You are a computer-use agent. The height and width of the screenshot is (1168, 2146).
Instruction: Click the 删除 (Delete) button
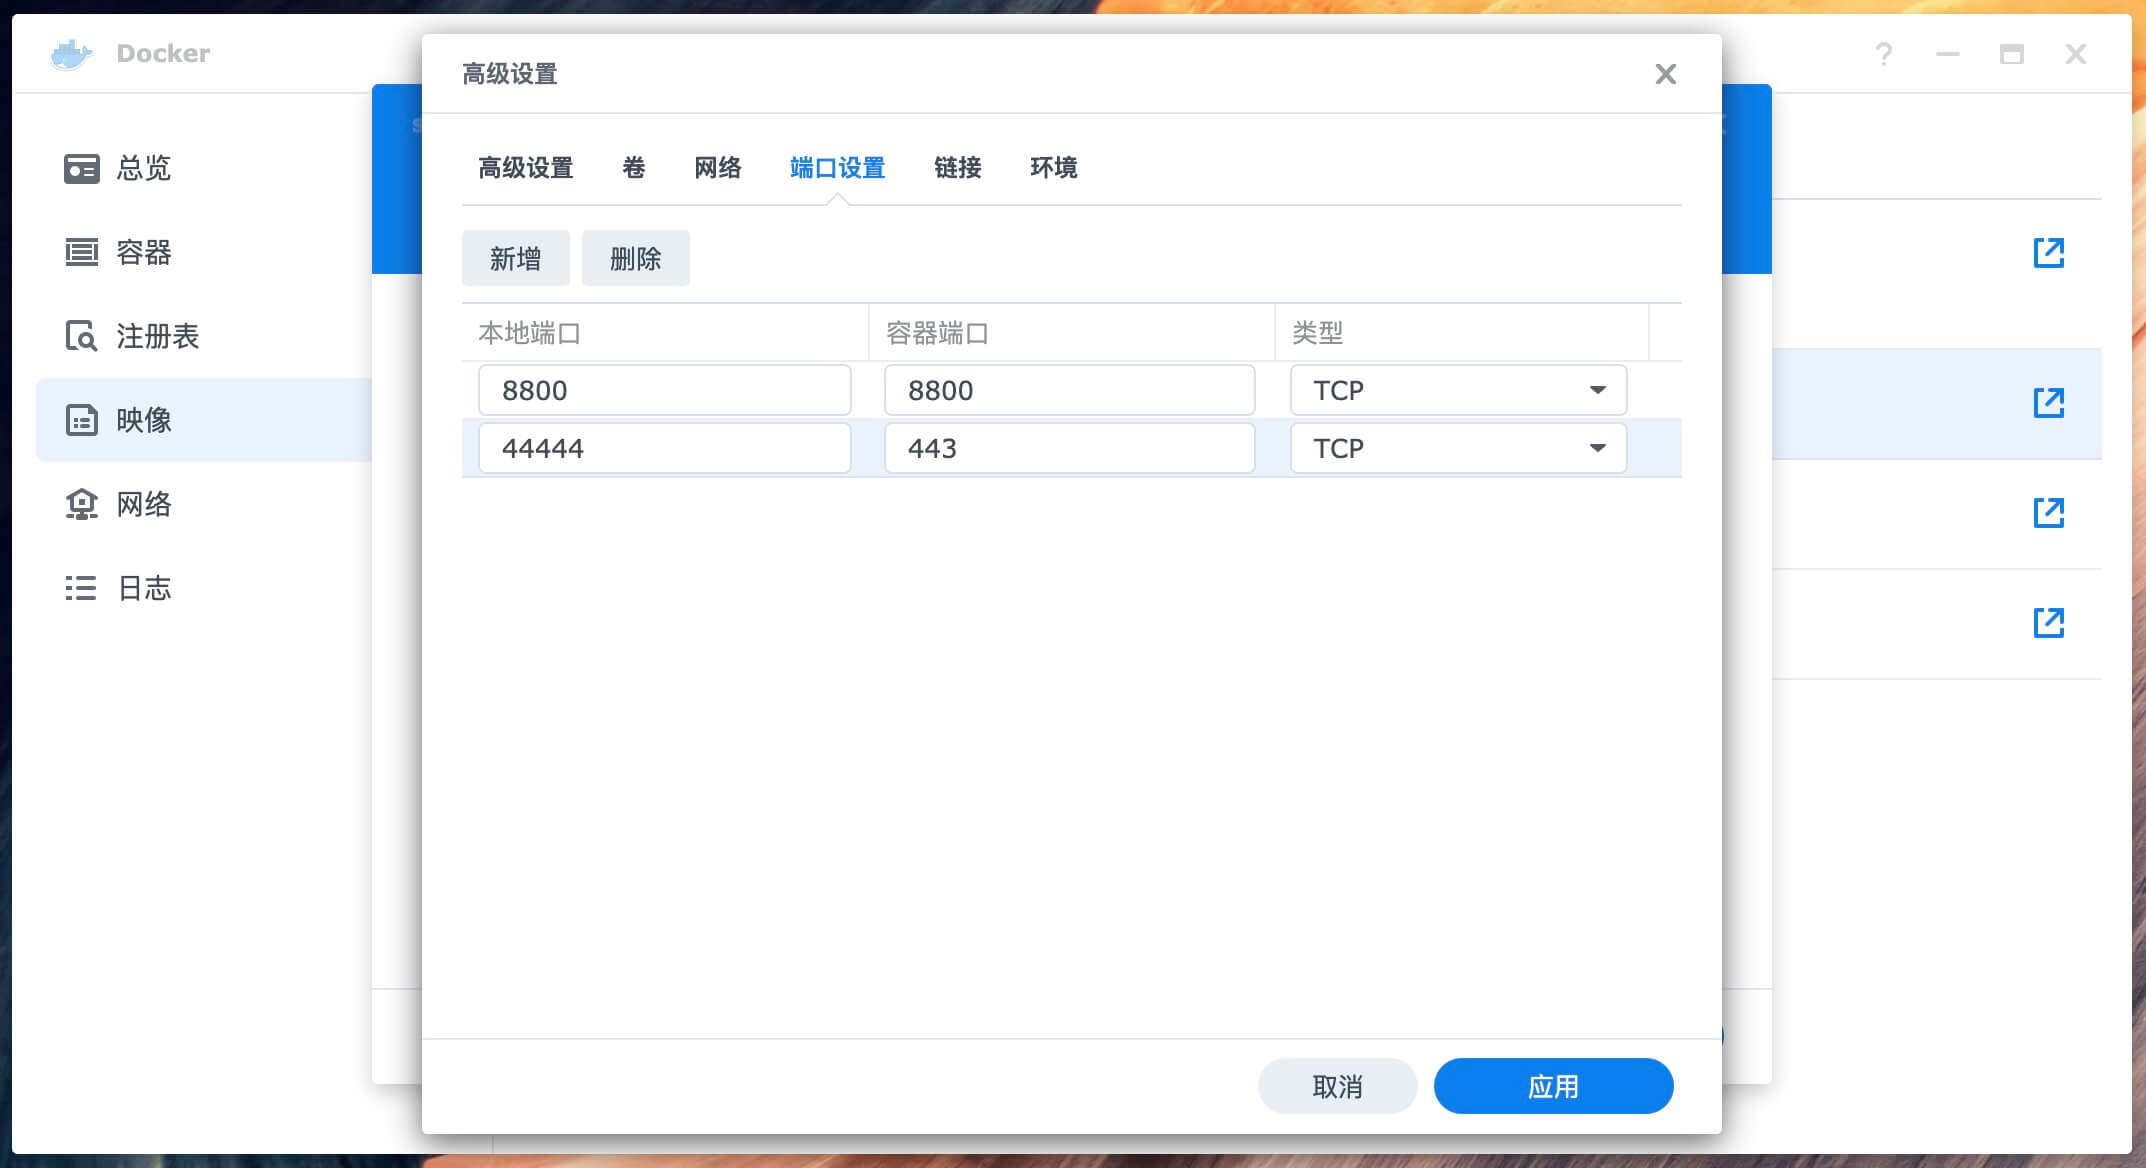(635, 259)
